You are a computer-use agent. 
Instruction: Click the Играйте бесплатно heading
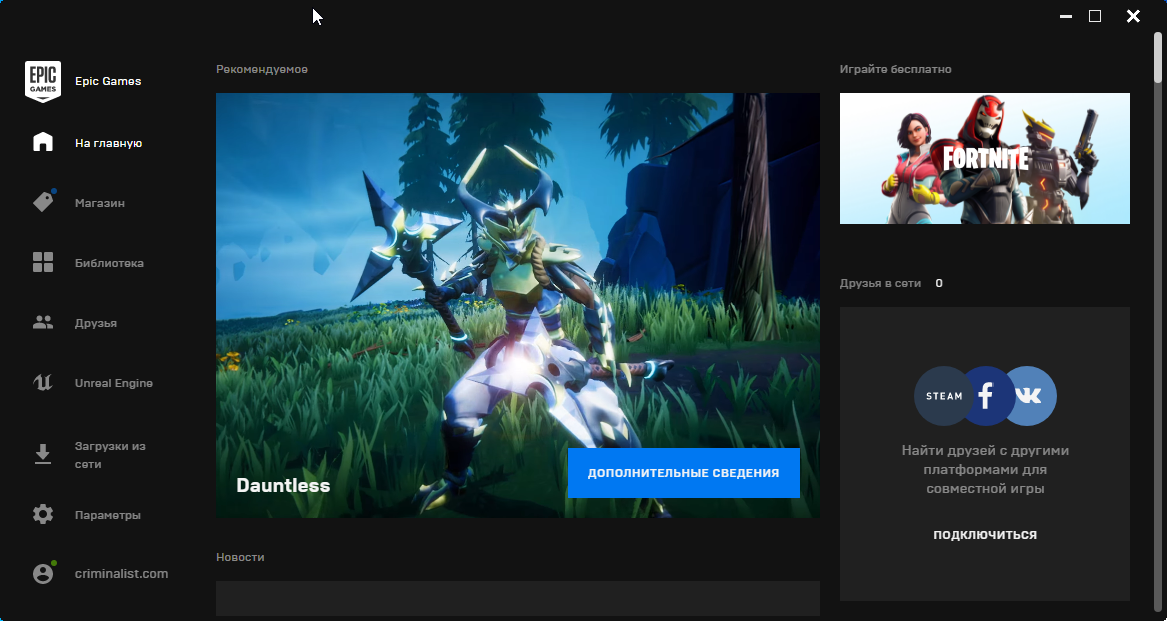click(895, 69)
